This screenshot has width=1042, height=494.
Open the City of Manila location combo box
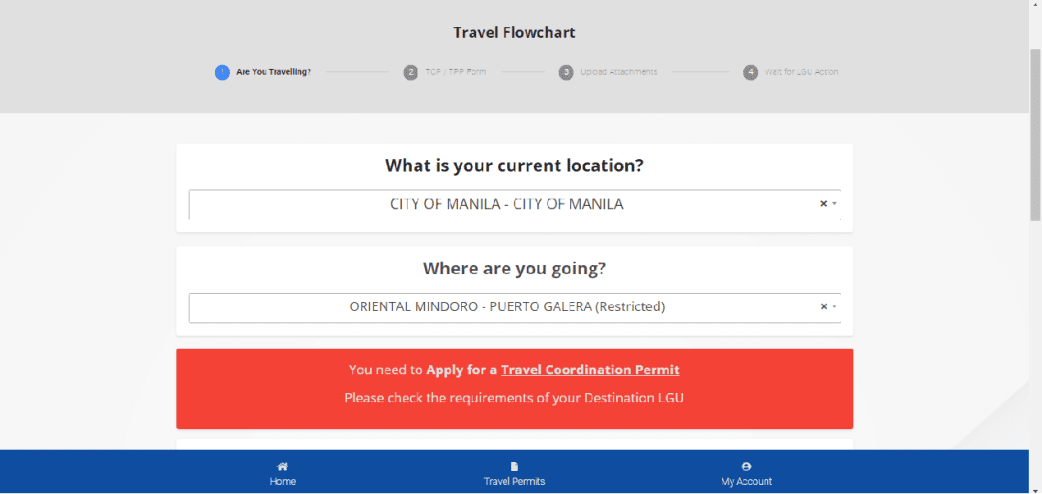click(506, 204)
